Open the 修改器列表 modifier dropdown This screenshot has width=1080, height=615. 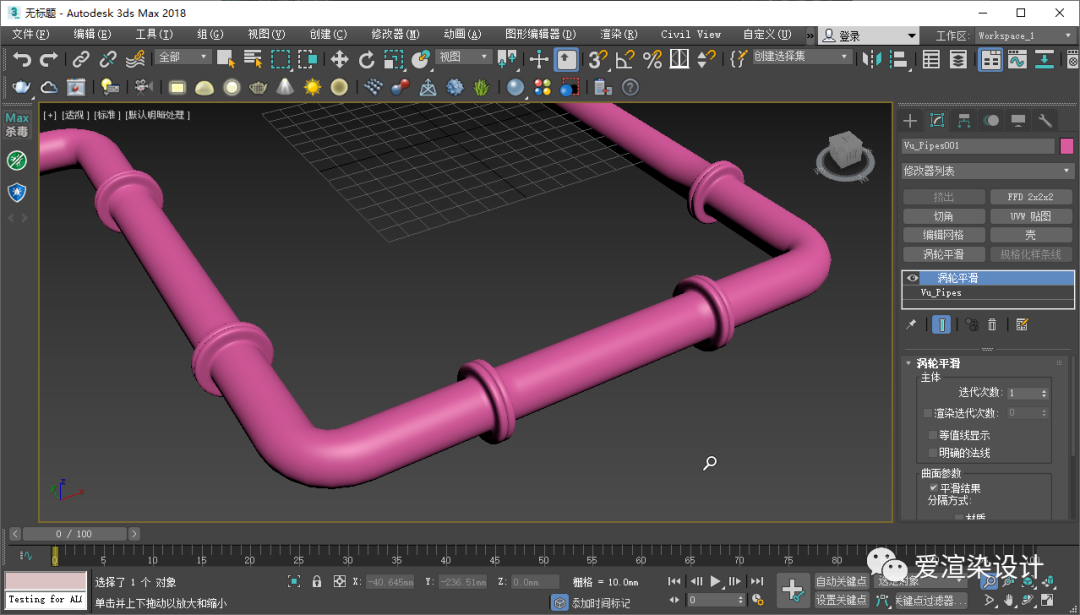pos(988,171)
